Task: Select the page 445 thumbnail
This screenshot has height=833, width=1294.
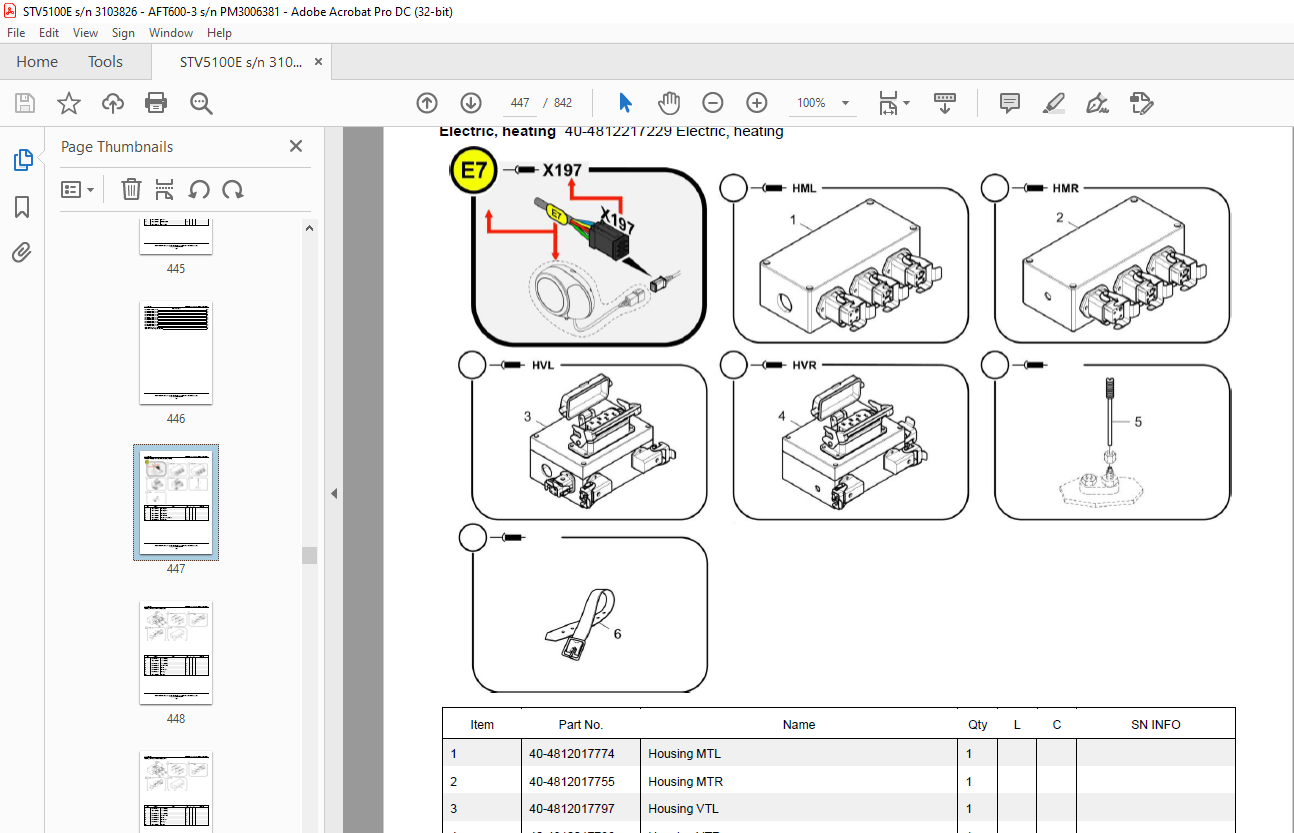Action: pos(176,237)
